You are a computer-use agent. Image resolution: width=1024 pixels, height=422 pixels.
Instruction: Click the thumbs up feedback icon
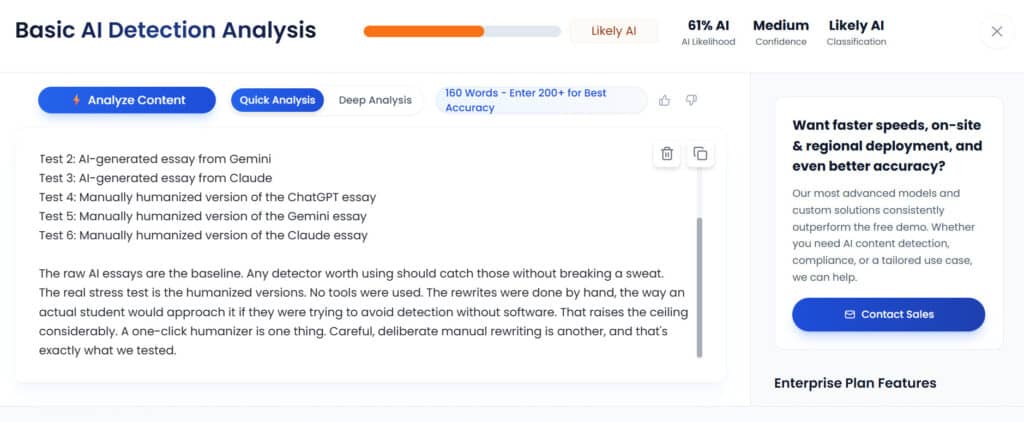(x=665, y=100)
